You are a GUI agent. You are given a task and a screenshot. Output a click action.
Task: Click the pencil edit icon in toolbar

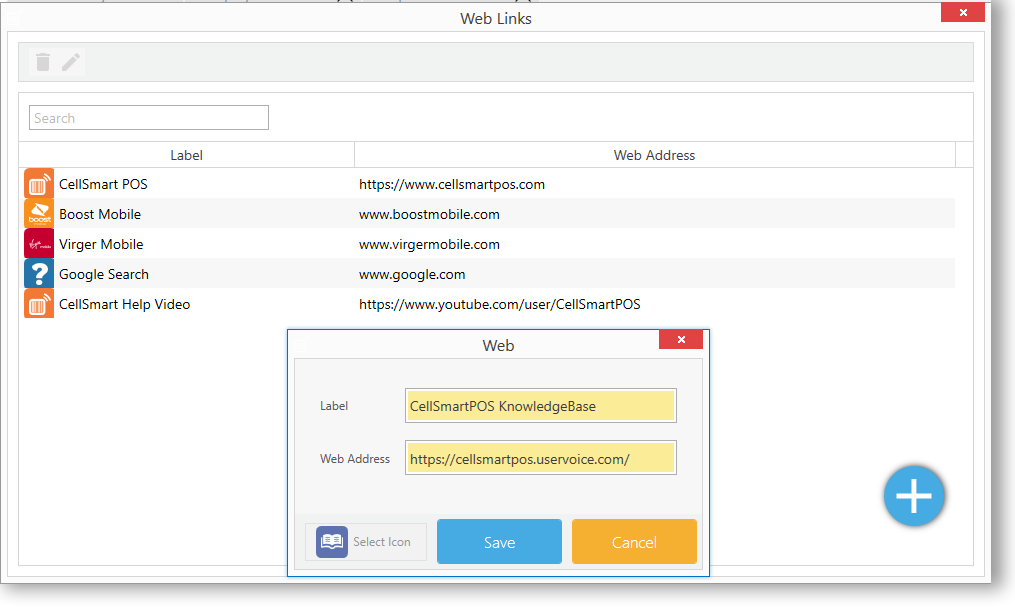click(70, 62)
